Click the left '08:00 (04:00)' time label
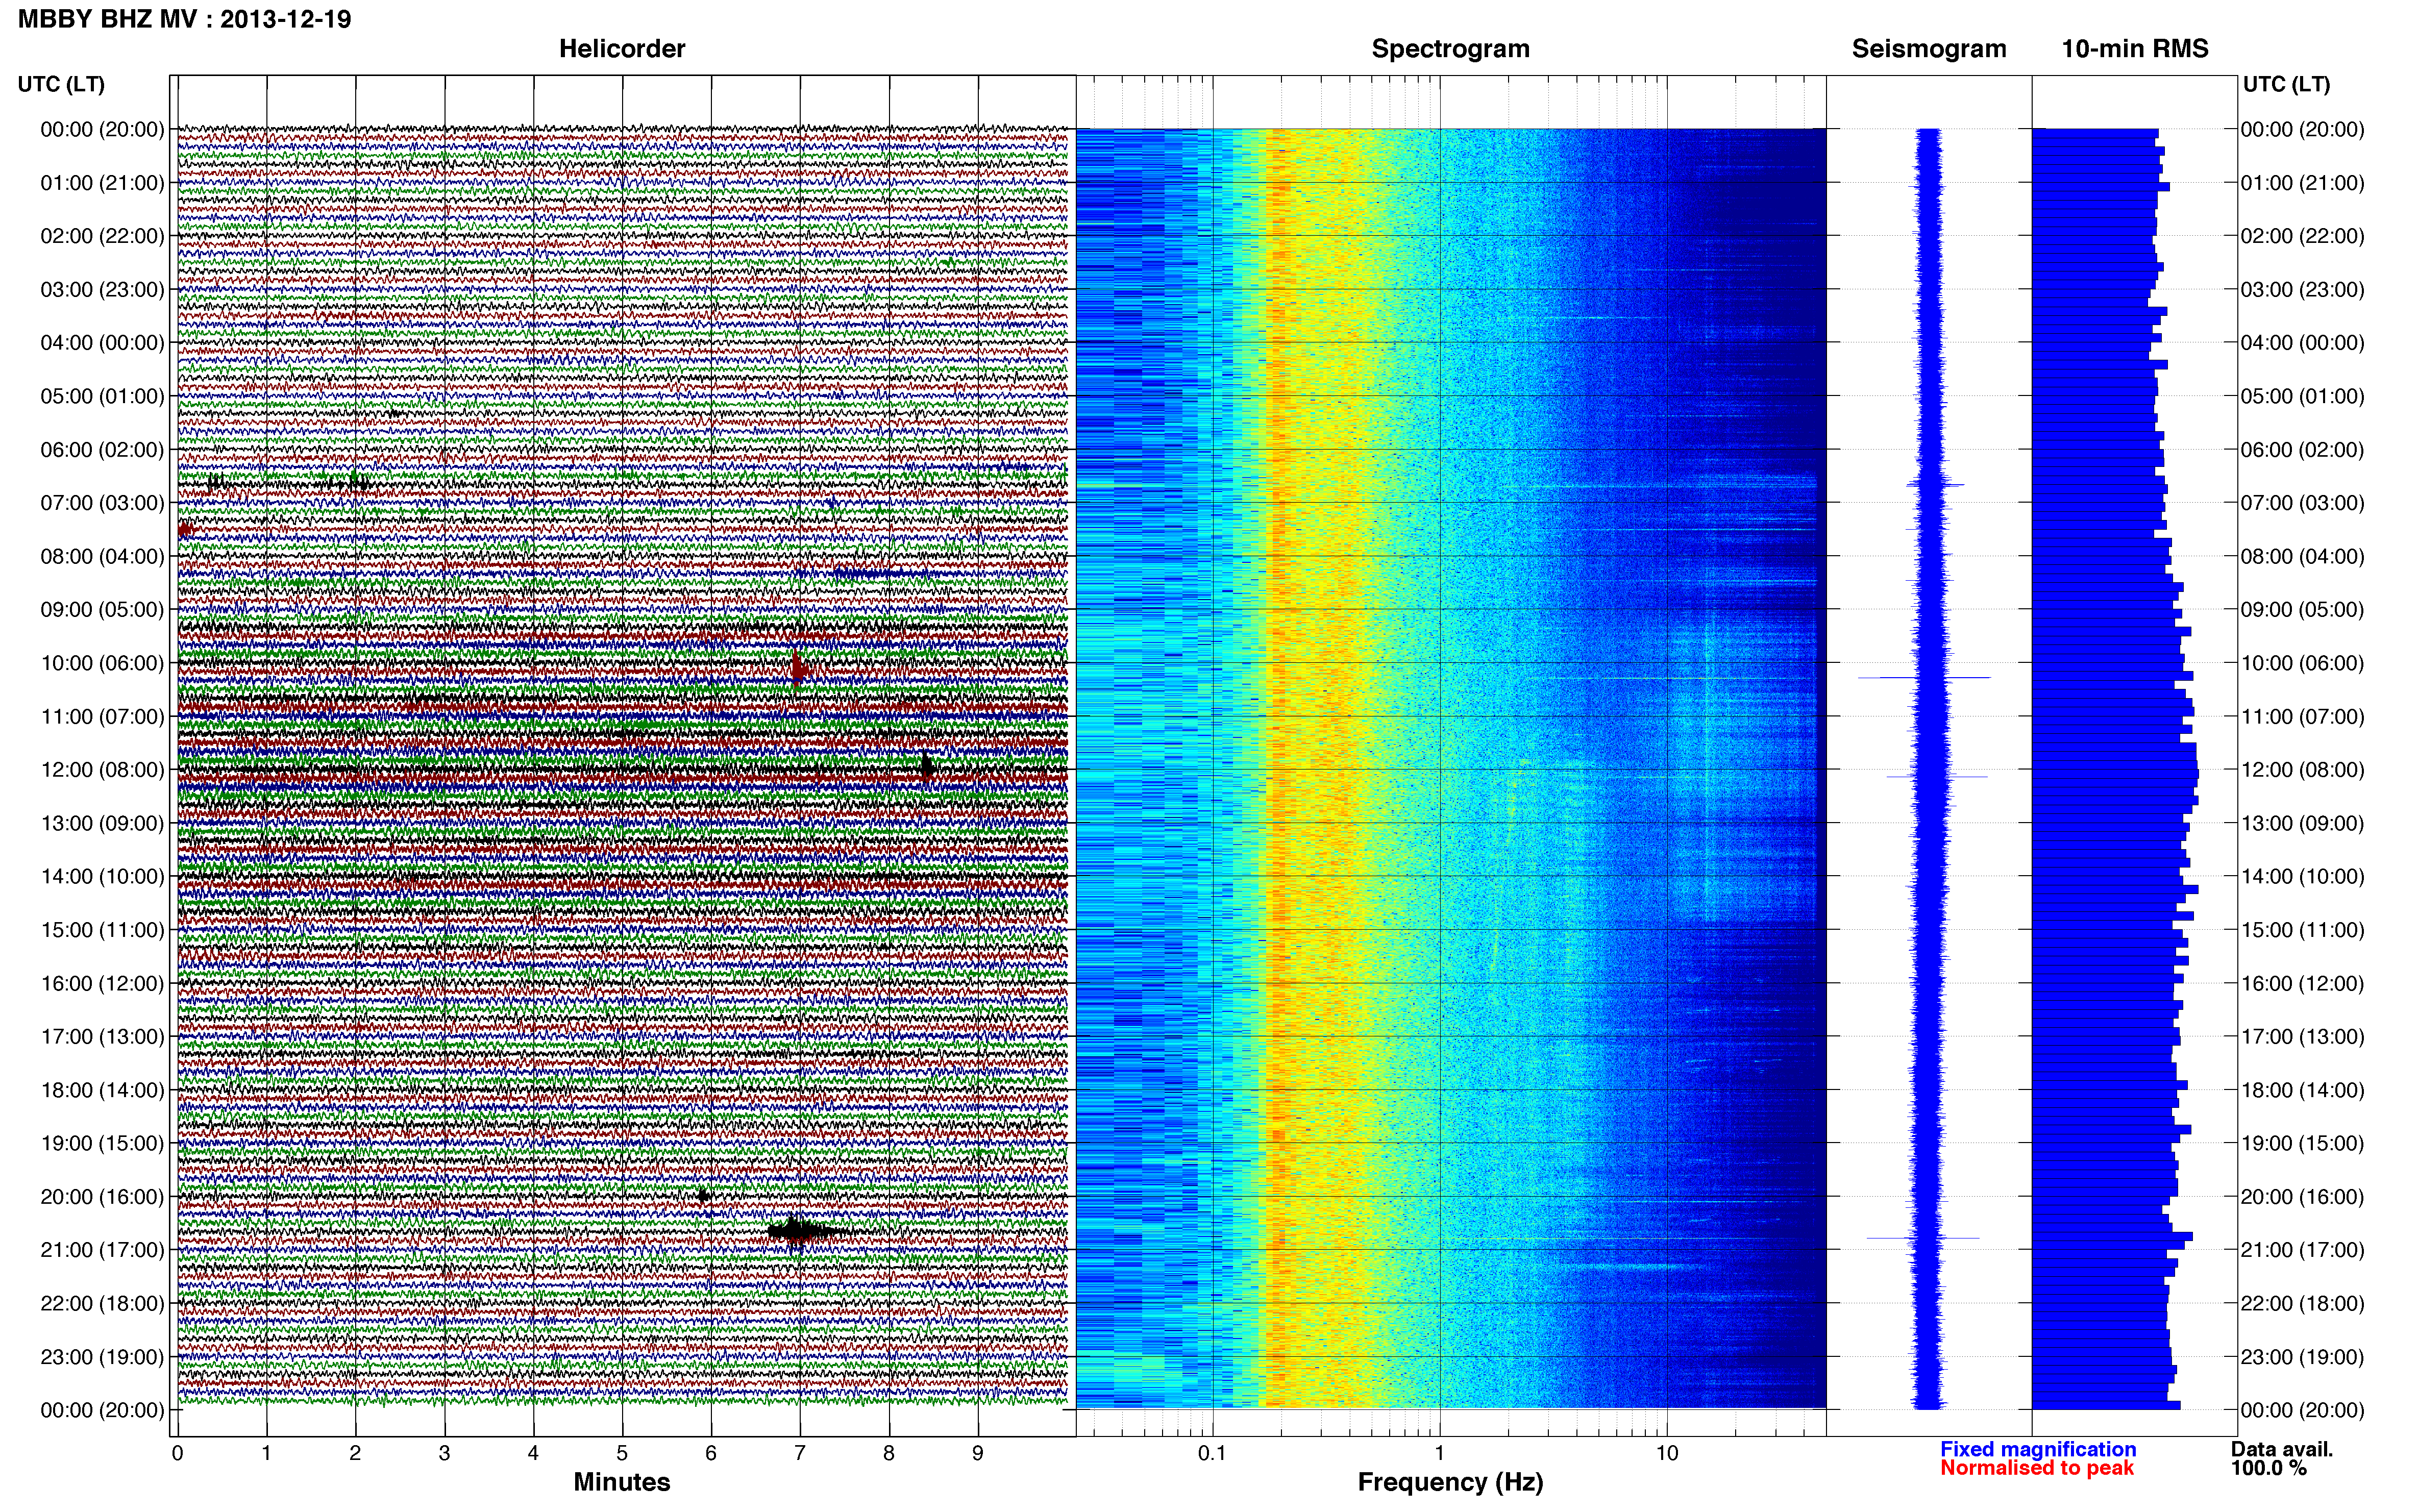This screenshot has width=2419, height=1512. point(102,556)
